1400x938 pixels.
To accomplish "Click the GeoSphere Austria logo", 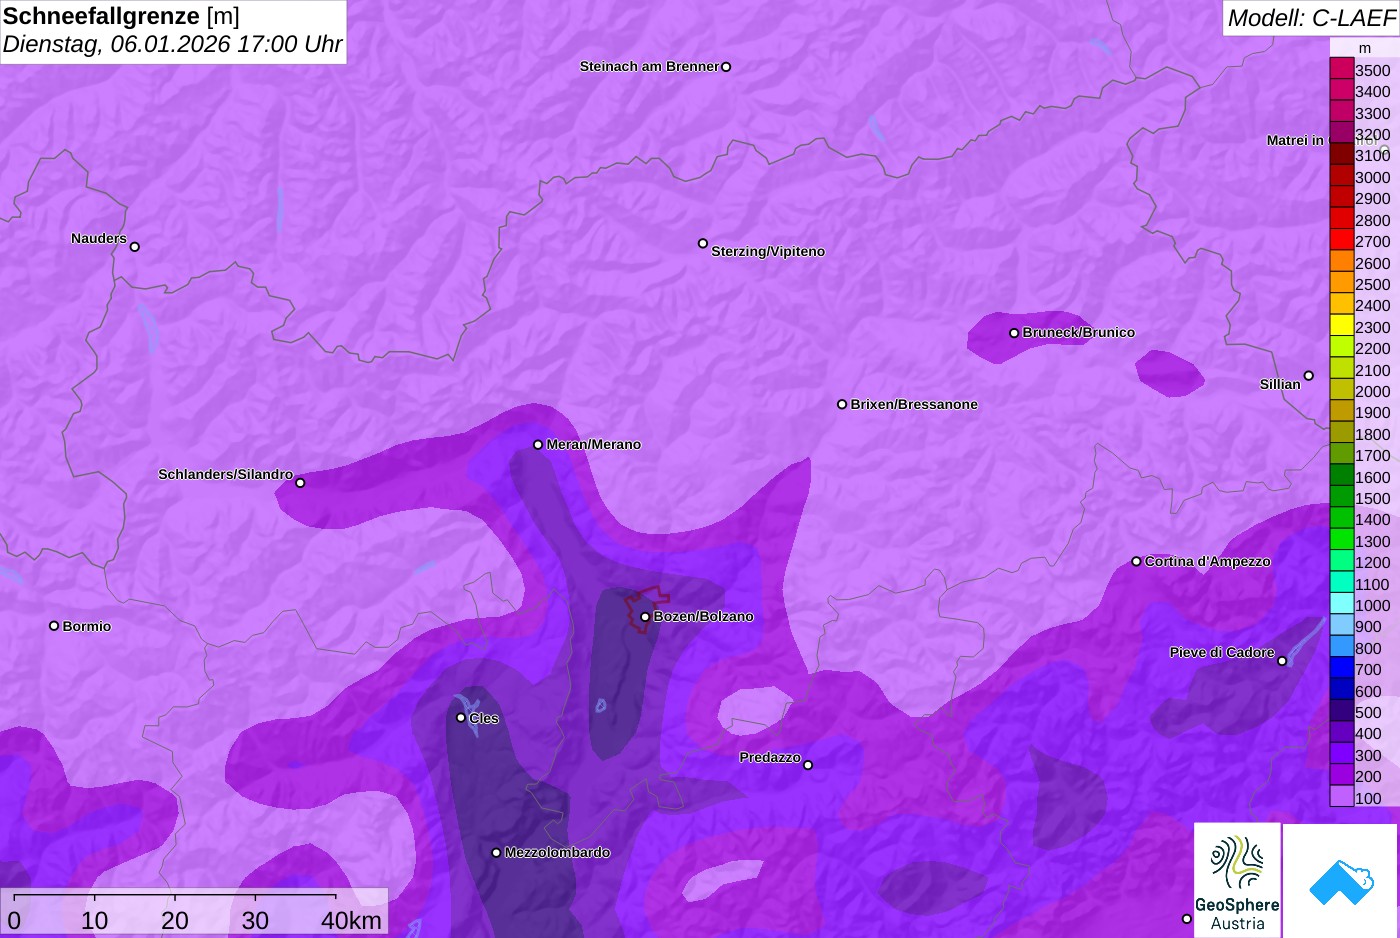I will click(x=1237, y=880).
